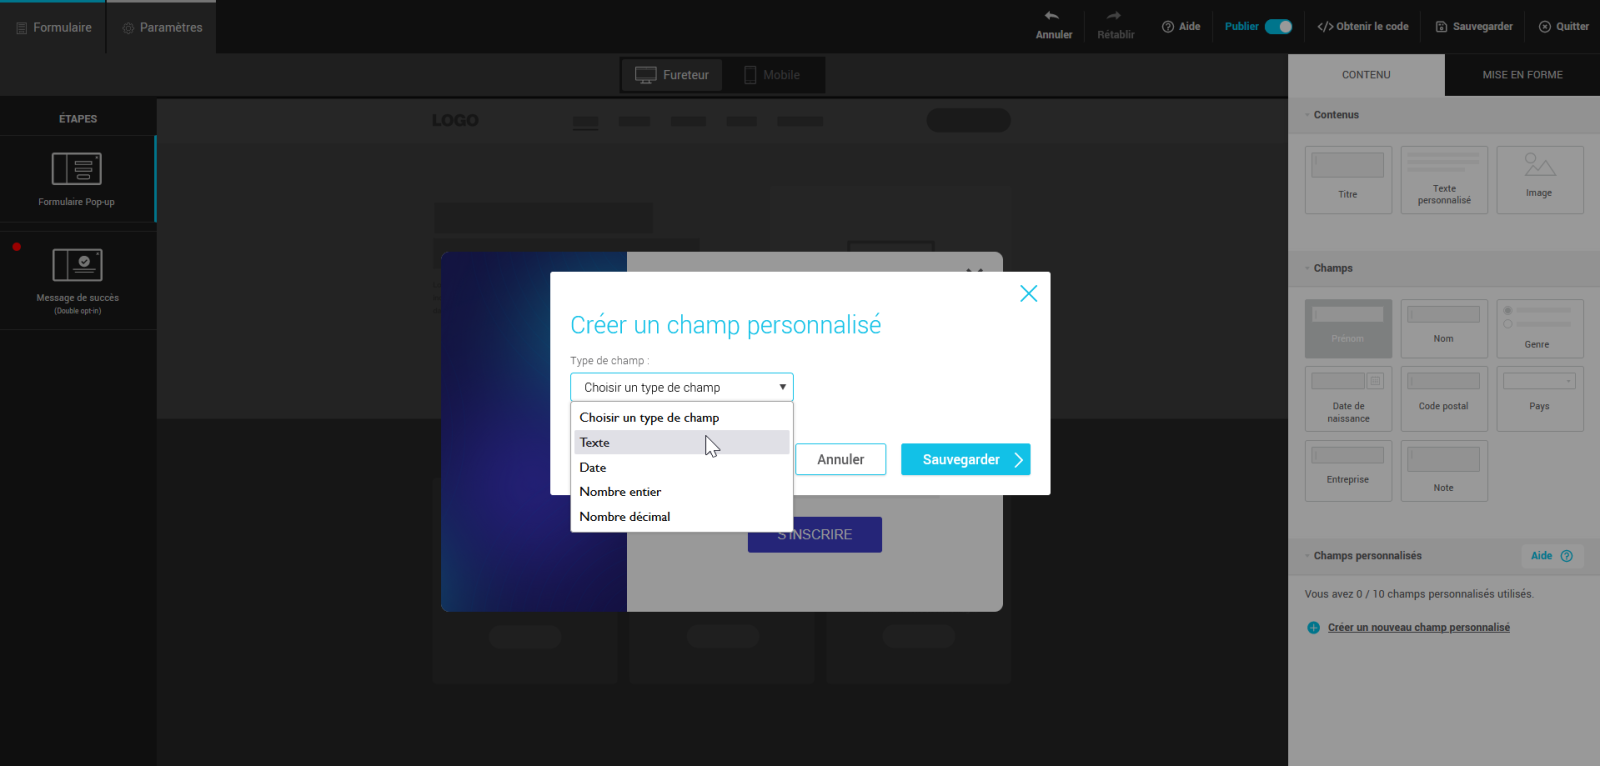Pick the "Choisir un type de champ" placeholder option
1600x766 pixels.
(682, 418)
